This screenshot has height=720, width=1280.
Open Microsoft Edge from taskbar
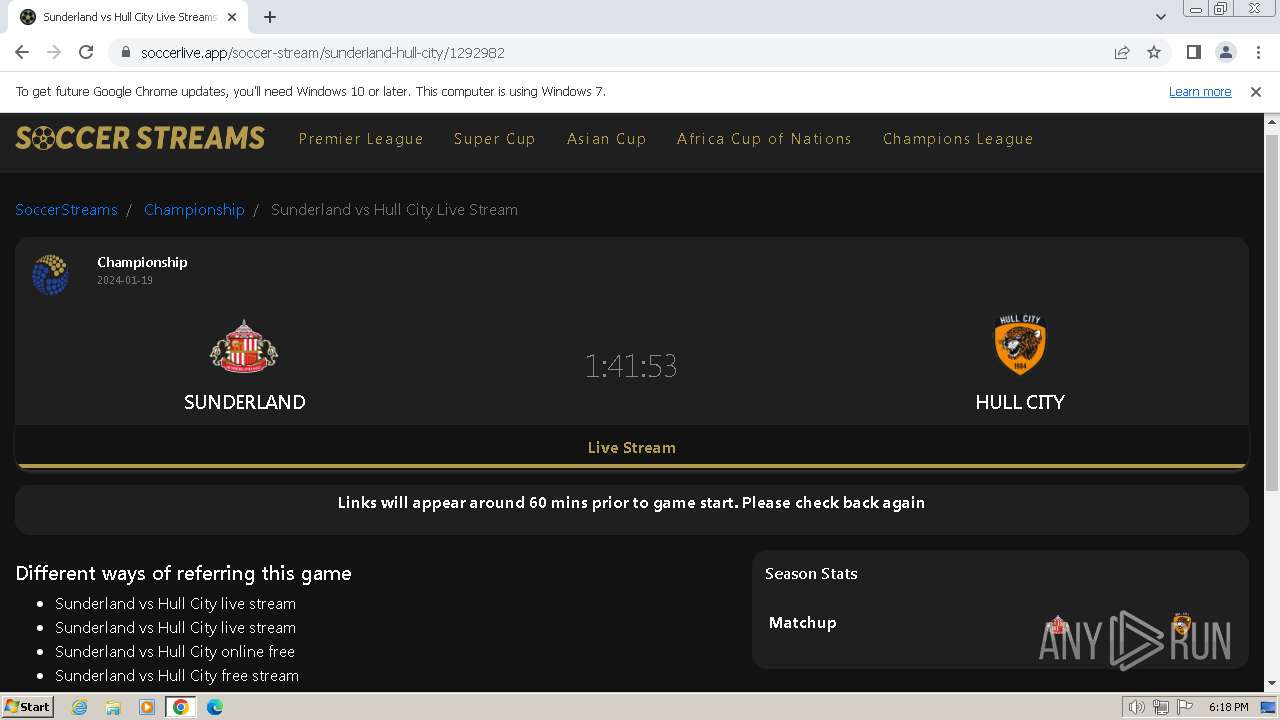(x=215, y=707)
